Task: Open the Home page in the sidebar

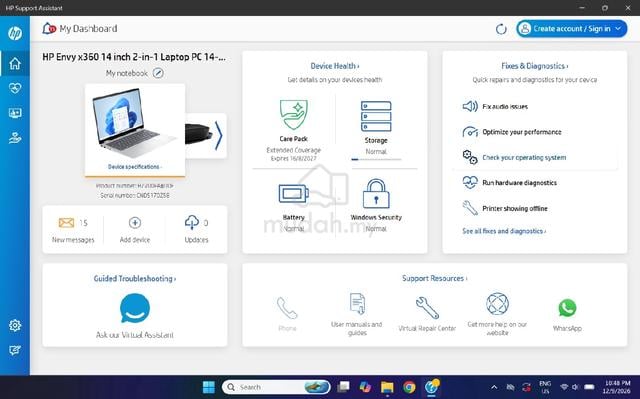Action: click(x=15, y=63)
